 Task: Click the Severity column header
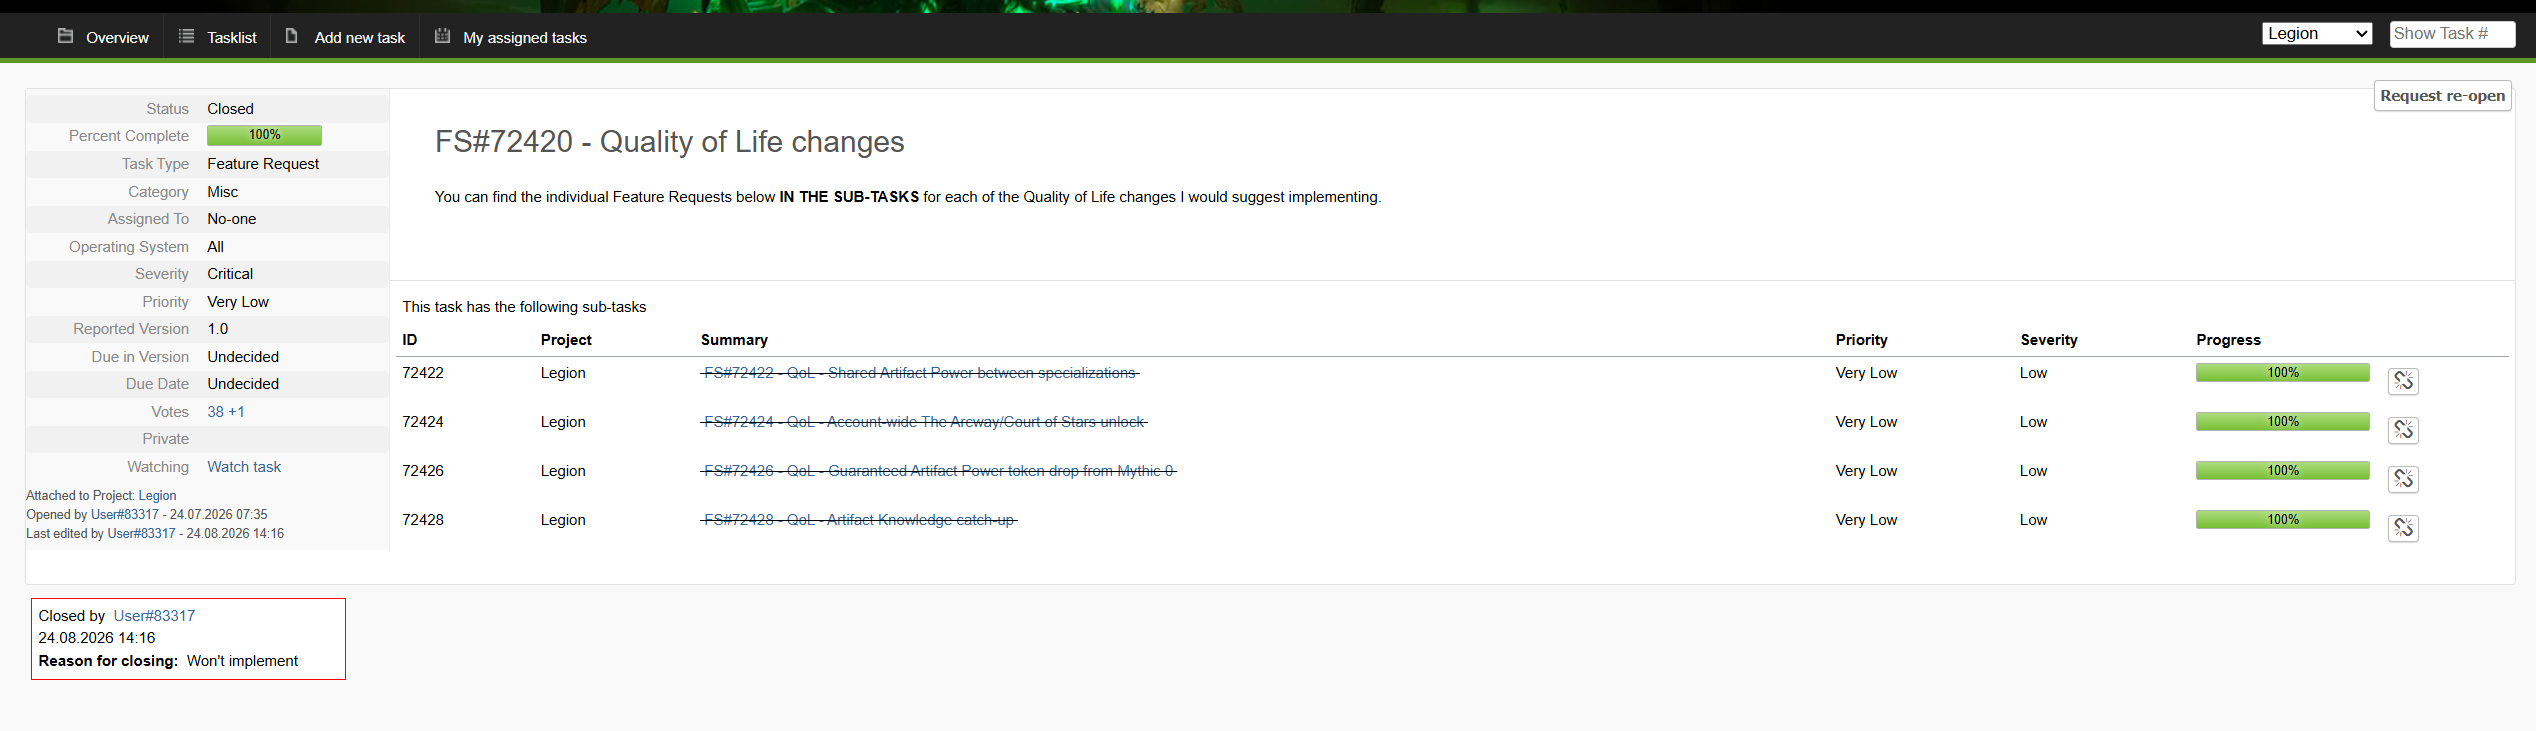(x=2049, y=340)
